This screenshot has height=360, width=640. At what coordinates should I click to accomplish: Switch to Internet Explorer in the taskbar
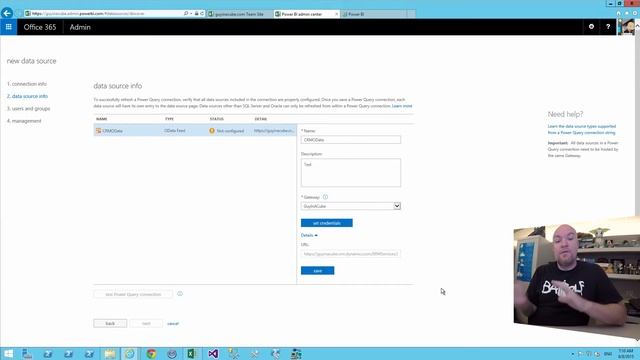click(130, 353)
